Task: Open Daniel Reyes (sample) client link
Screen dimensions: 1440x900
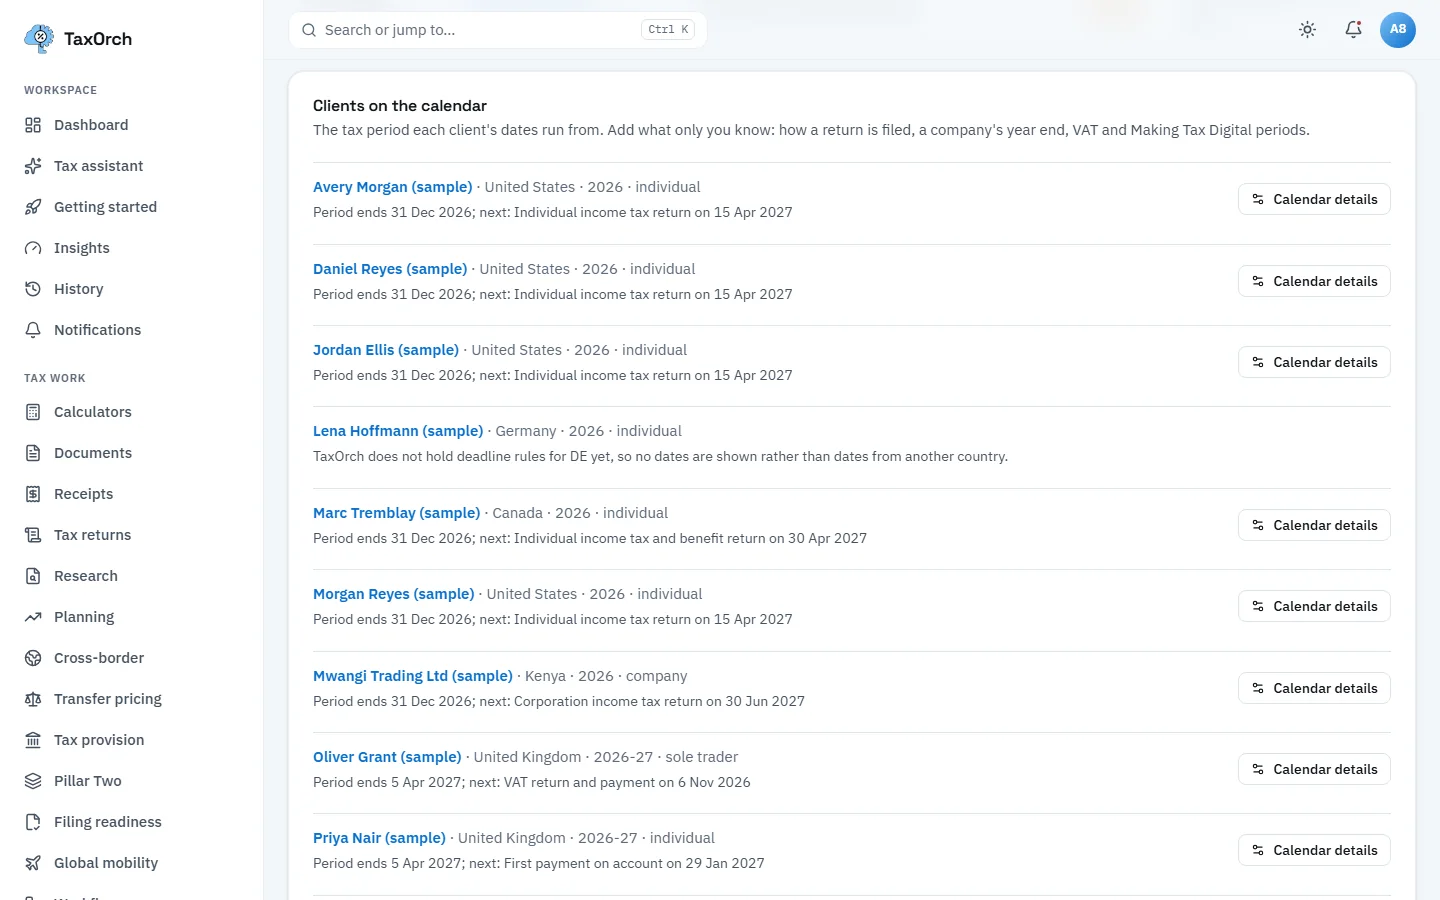Action: tap(390, 269)
